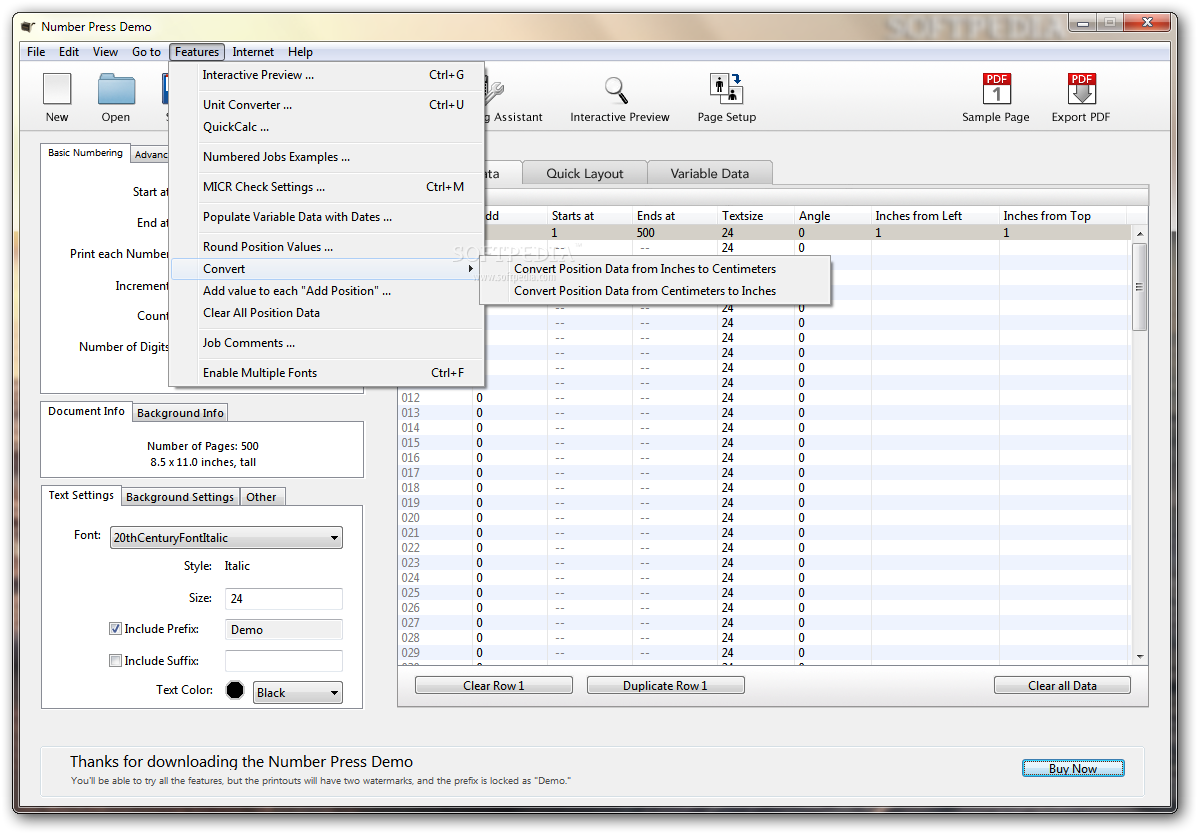Viewport: 1198px width, 834px height.
Task: Select Convert Position Data Centimeters to Inches
Action: point(657,291)
